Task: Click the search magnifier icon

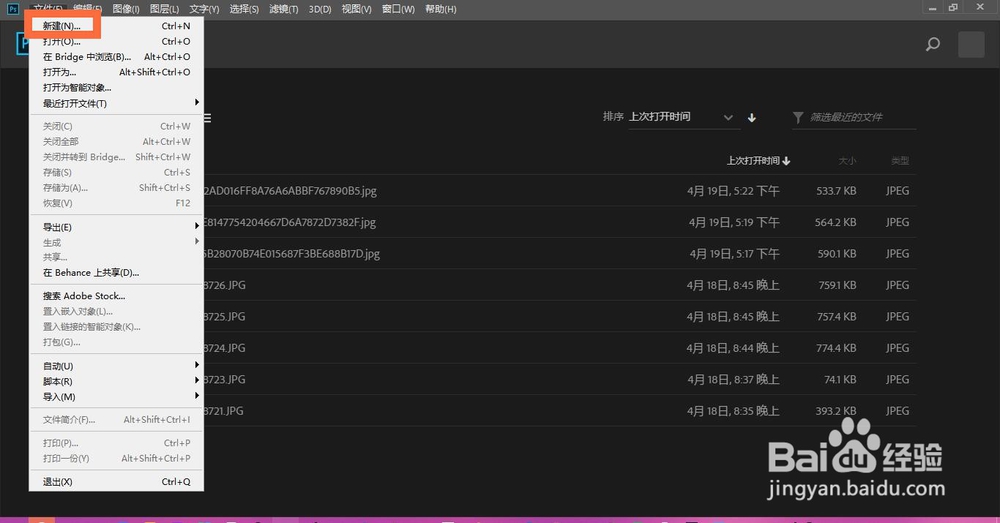Action: [932, 44]
